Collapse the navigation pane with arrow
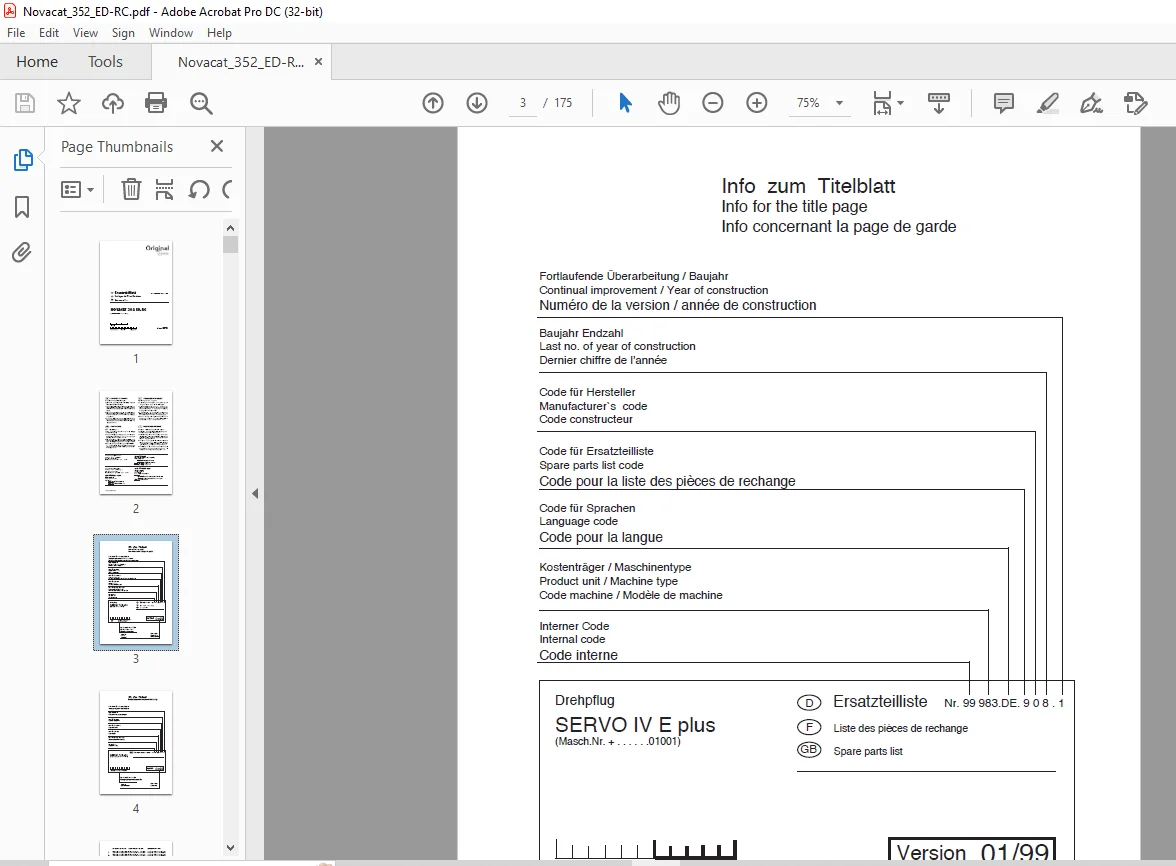 [x=255, y=493]
